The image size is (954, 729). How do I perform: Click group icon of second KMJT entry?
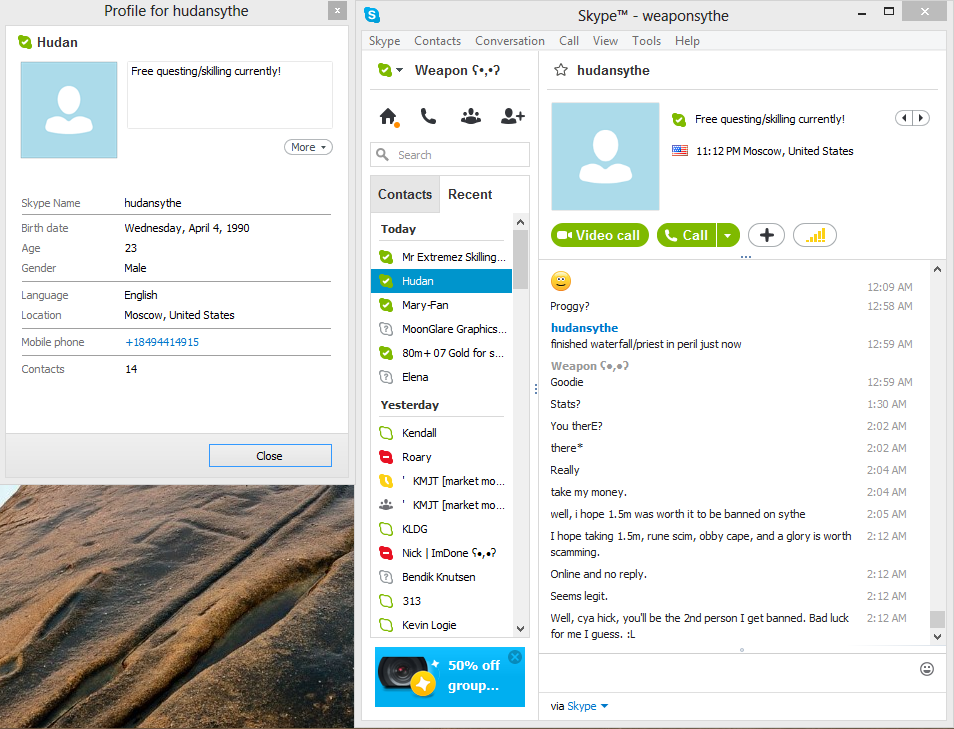386,504
